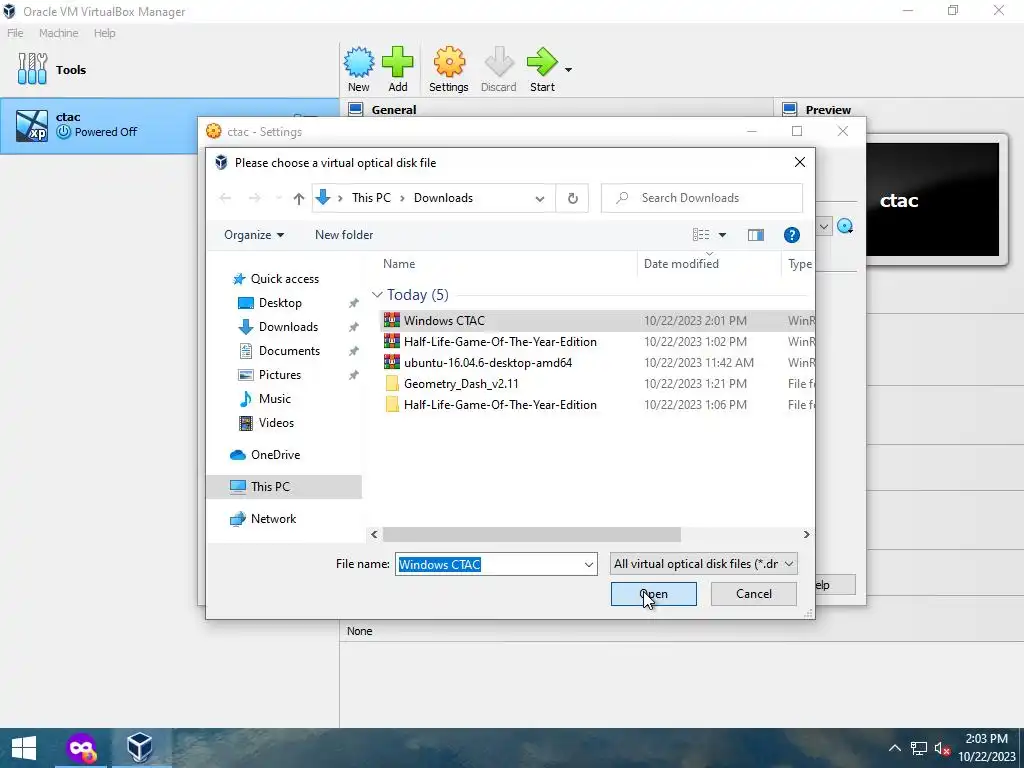Select Downloads in navigation pane
The image size is (1024, 768).
coord(288,327)
